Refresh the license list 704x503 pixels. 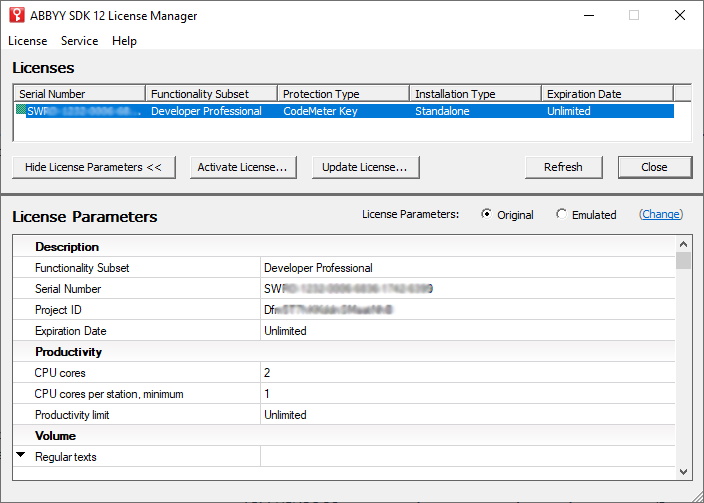(563, 167)
